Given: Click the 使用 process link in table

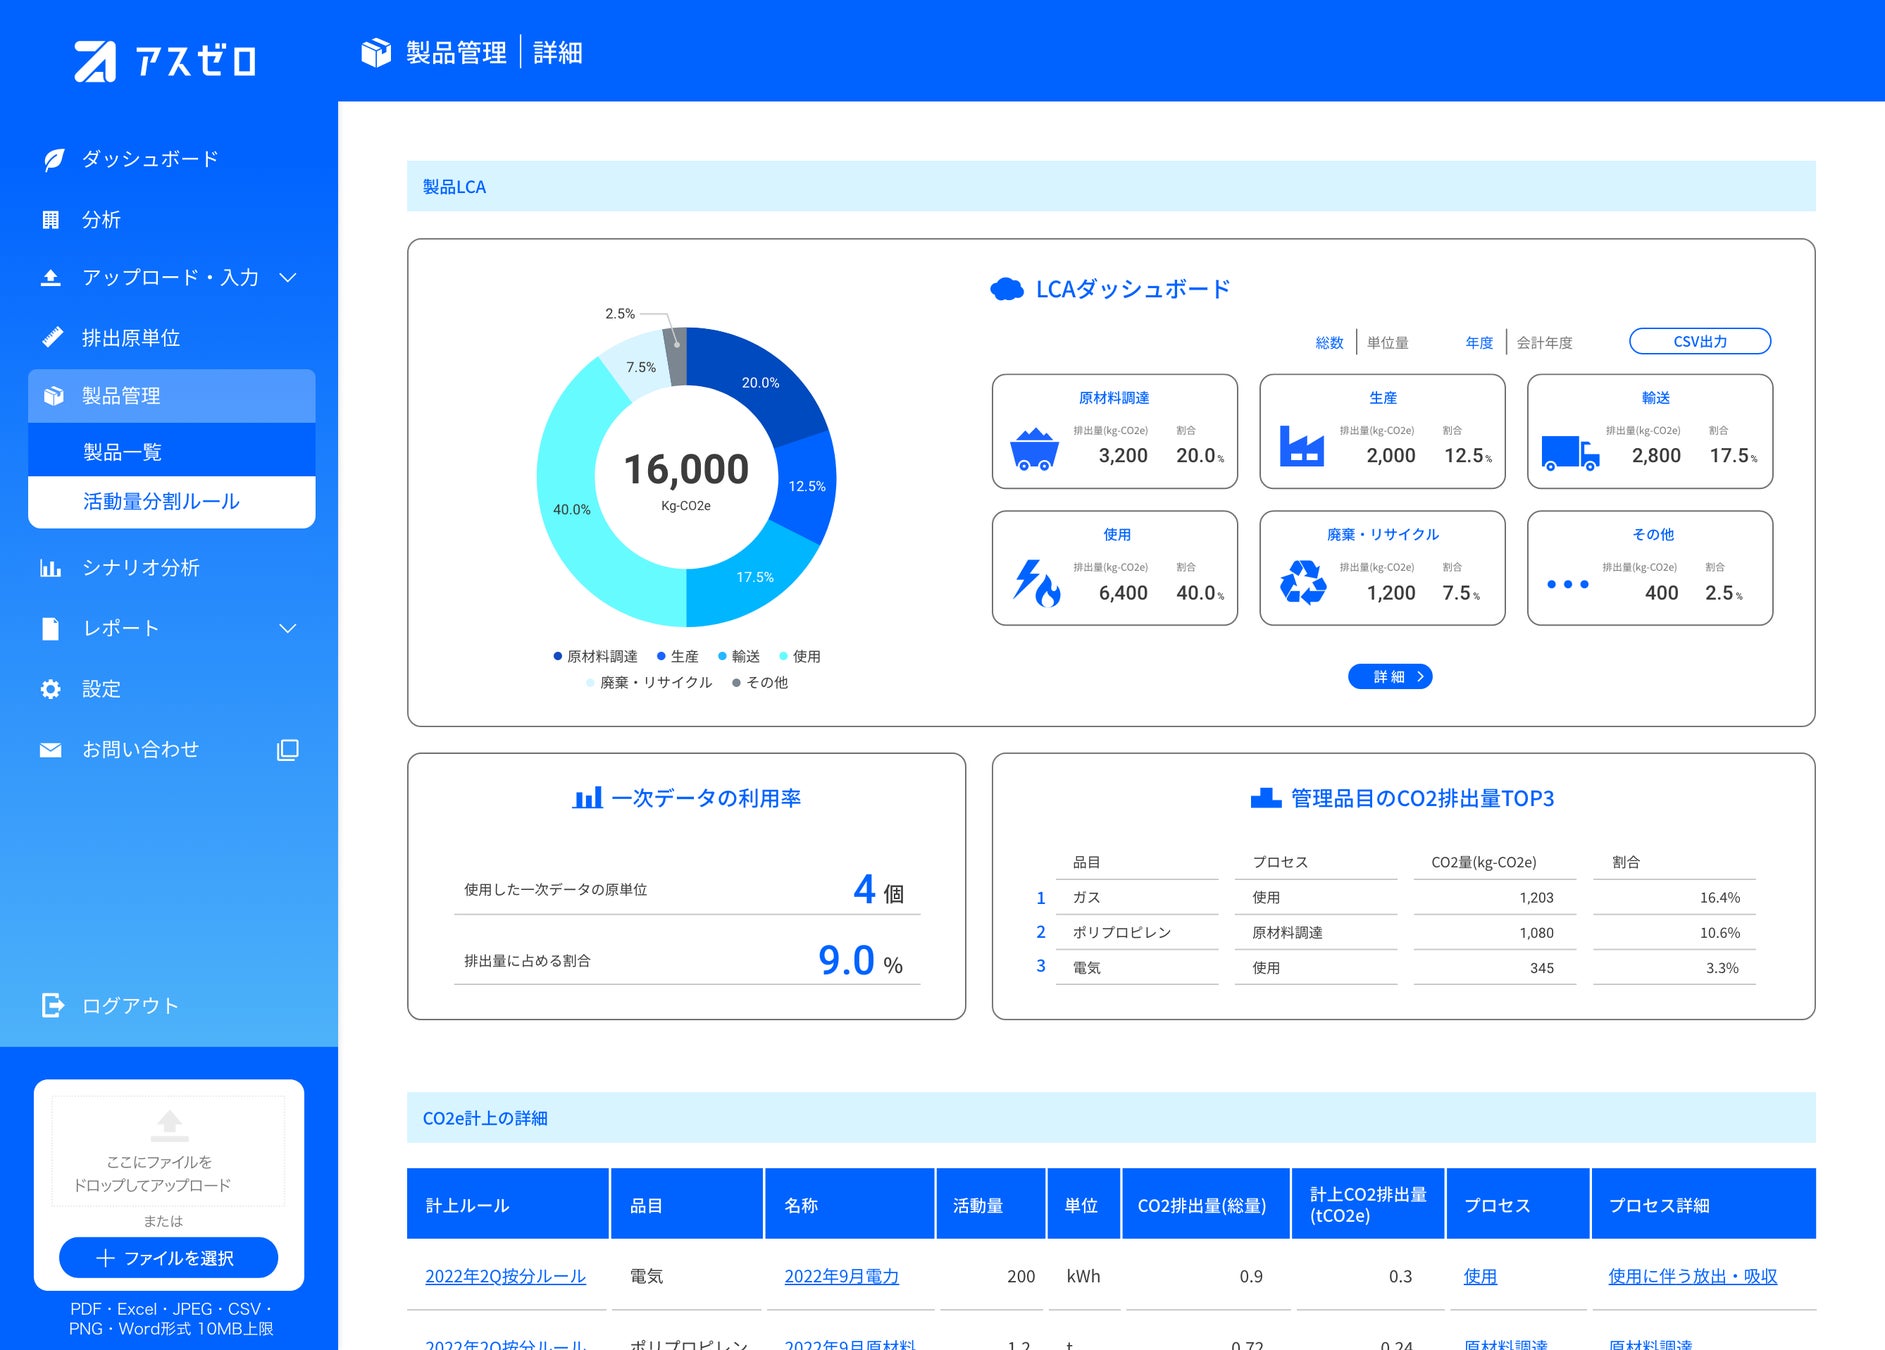Looking at the screenshot, I should pyautogui.click(x=1480, y=1277).
